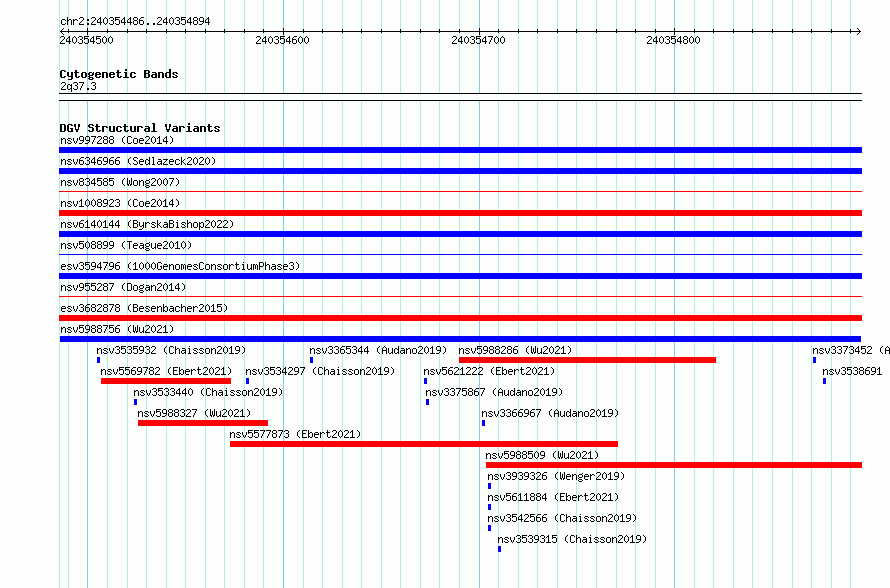Screen dimensions: 890x588
Task: Click blue marker under nsv3539315
Action: [499, 549]
